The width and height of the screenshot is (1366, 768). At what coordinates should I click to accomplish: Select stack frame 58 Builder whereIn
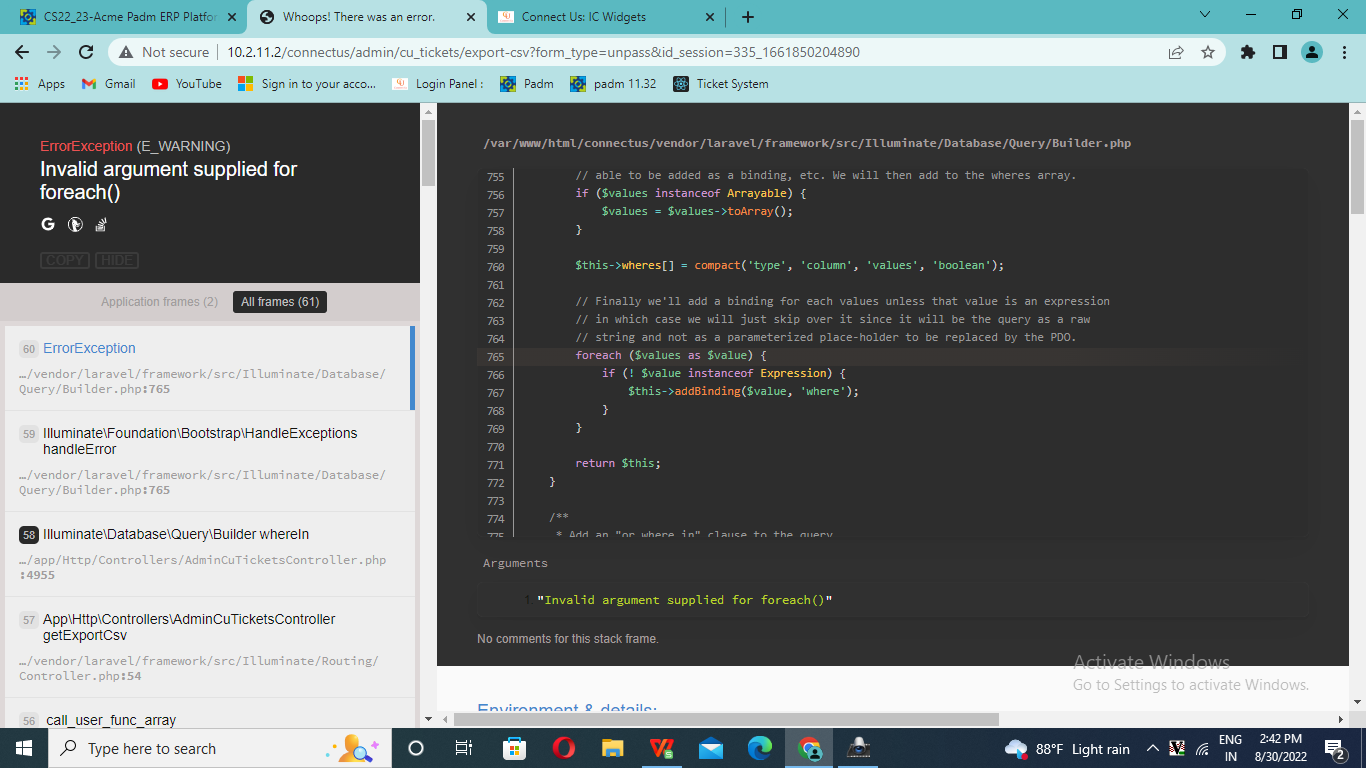coord(209,554)
